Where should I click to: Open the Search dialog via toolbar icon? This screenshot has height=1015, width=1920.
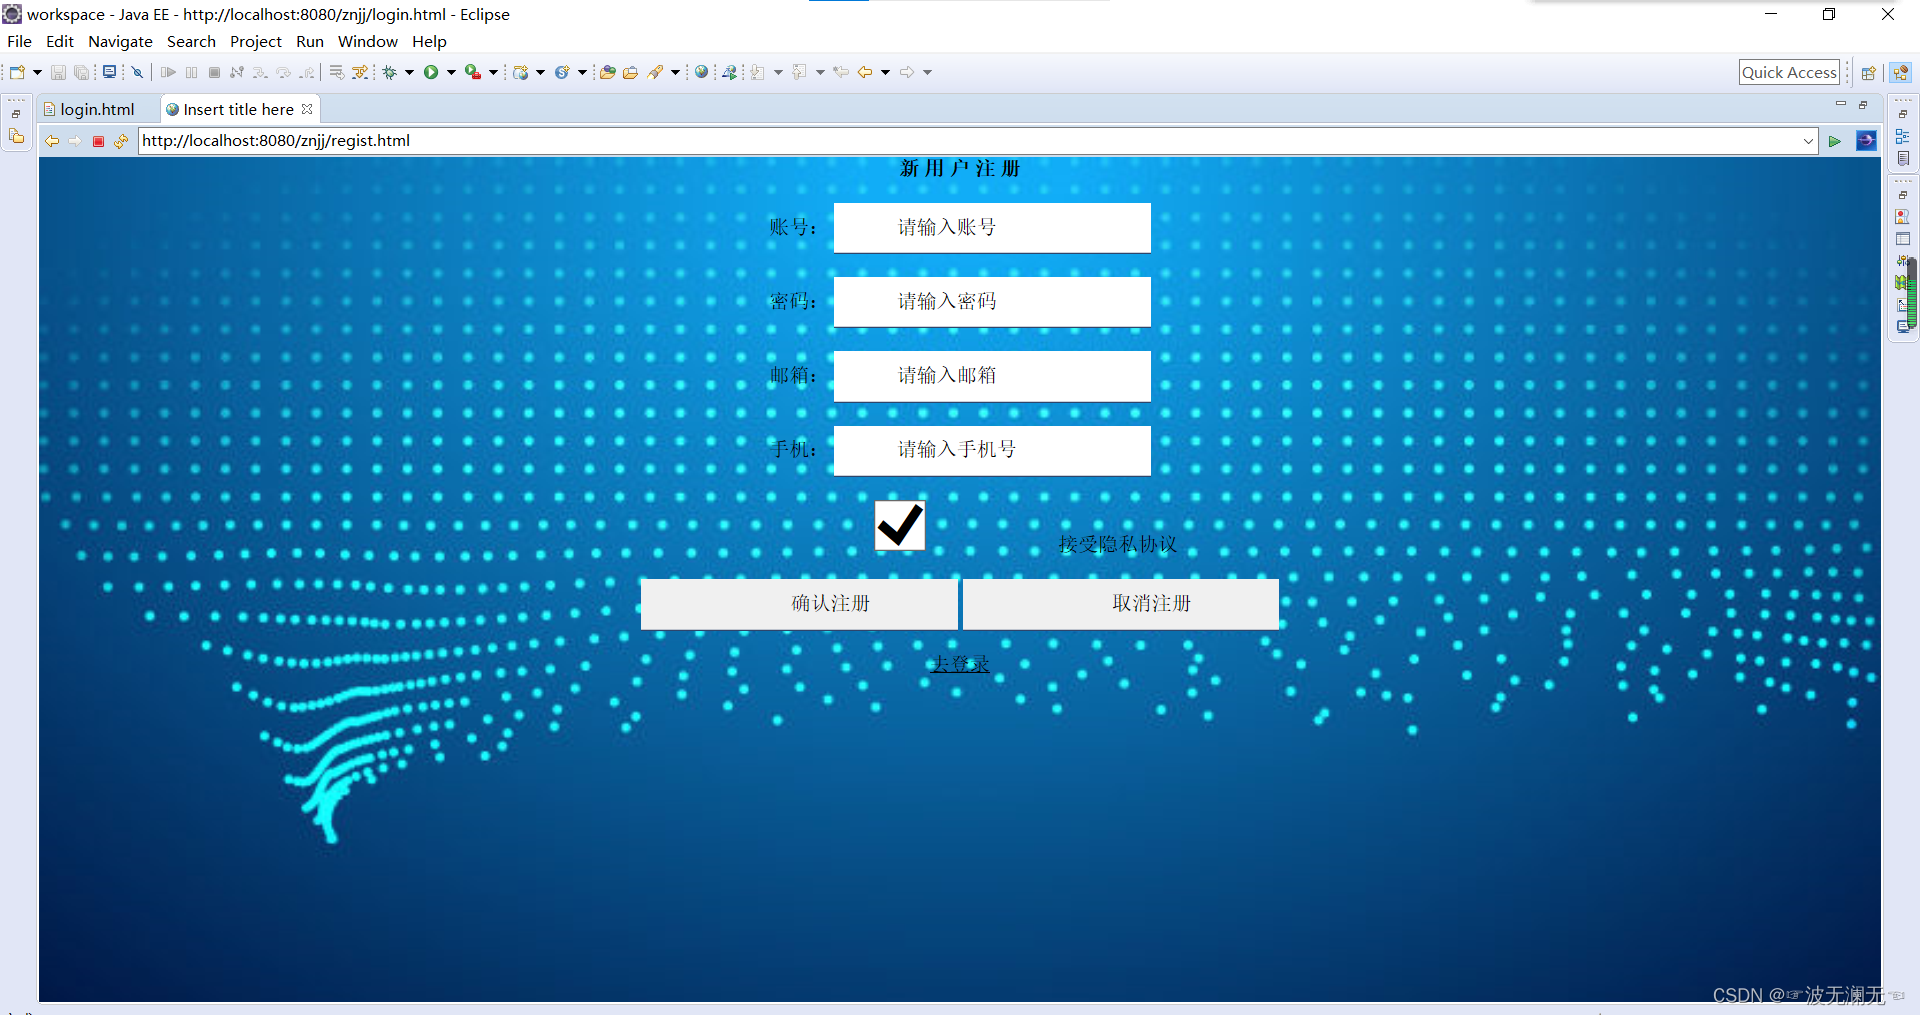point(657,72)
